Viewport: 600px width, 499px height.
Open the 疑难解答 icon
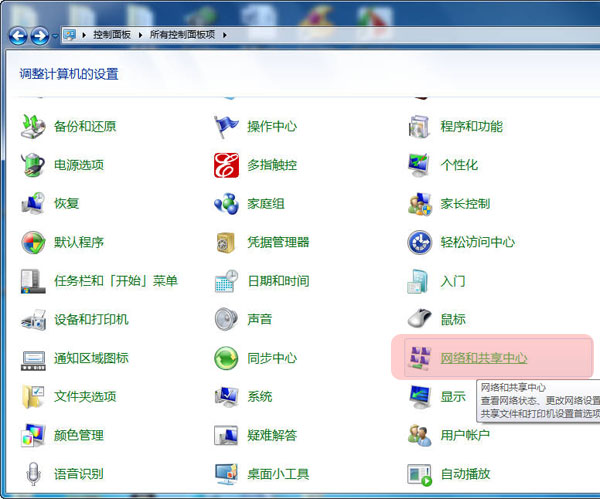(x=227, y=435)
